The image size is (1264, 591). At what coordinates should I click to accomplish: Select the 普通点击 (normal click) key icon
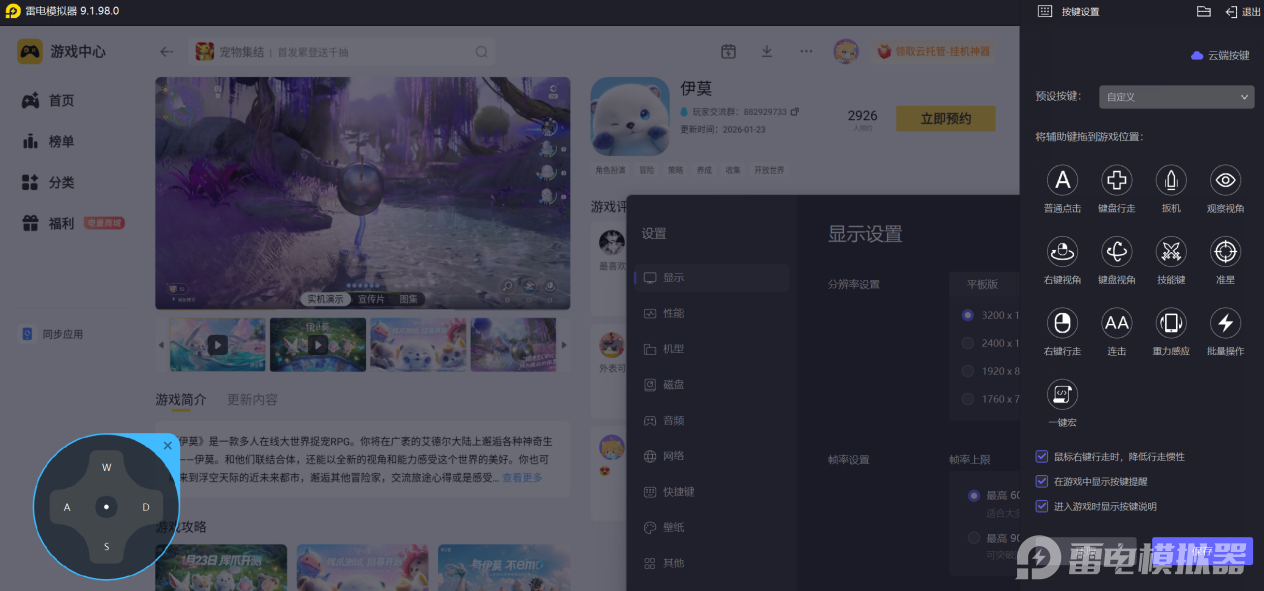point(1062,180)
